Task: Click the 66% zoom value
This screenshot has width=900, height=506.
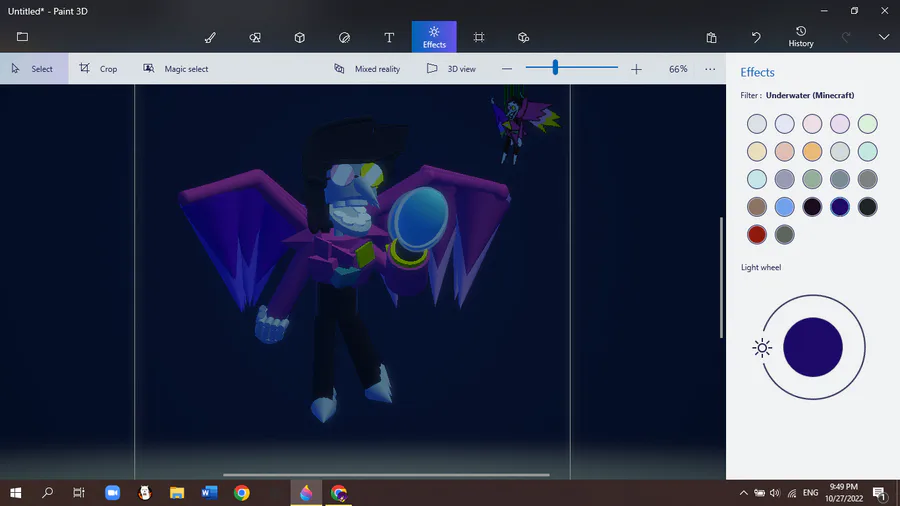Action: pyautogui.click(x=678, y=69)
